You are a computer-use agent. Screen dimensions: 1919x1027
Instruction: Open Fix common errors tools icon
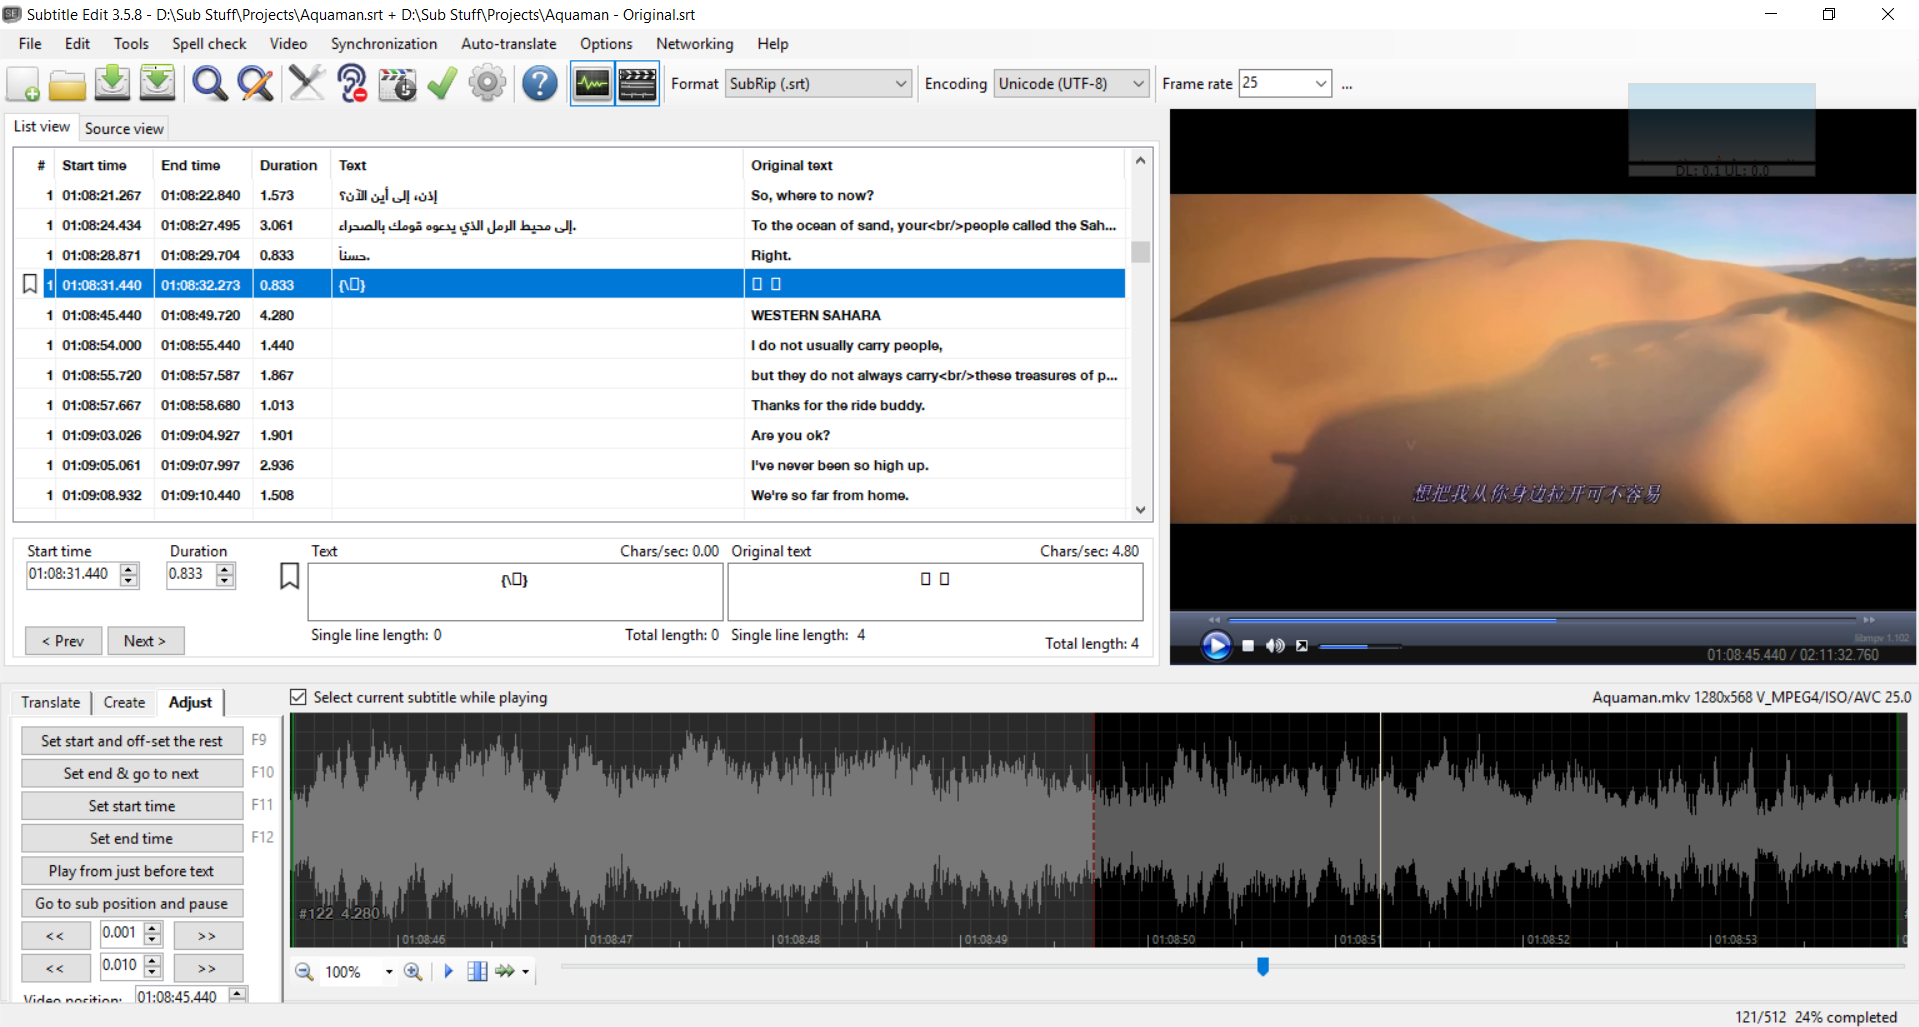pos(306,84)
